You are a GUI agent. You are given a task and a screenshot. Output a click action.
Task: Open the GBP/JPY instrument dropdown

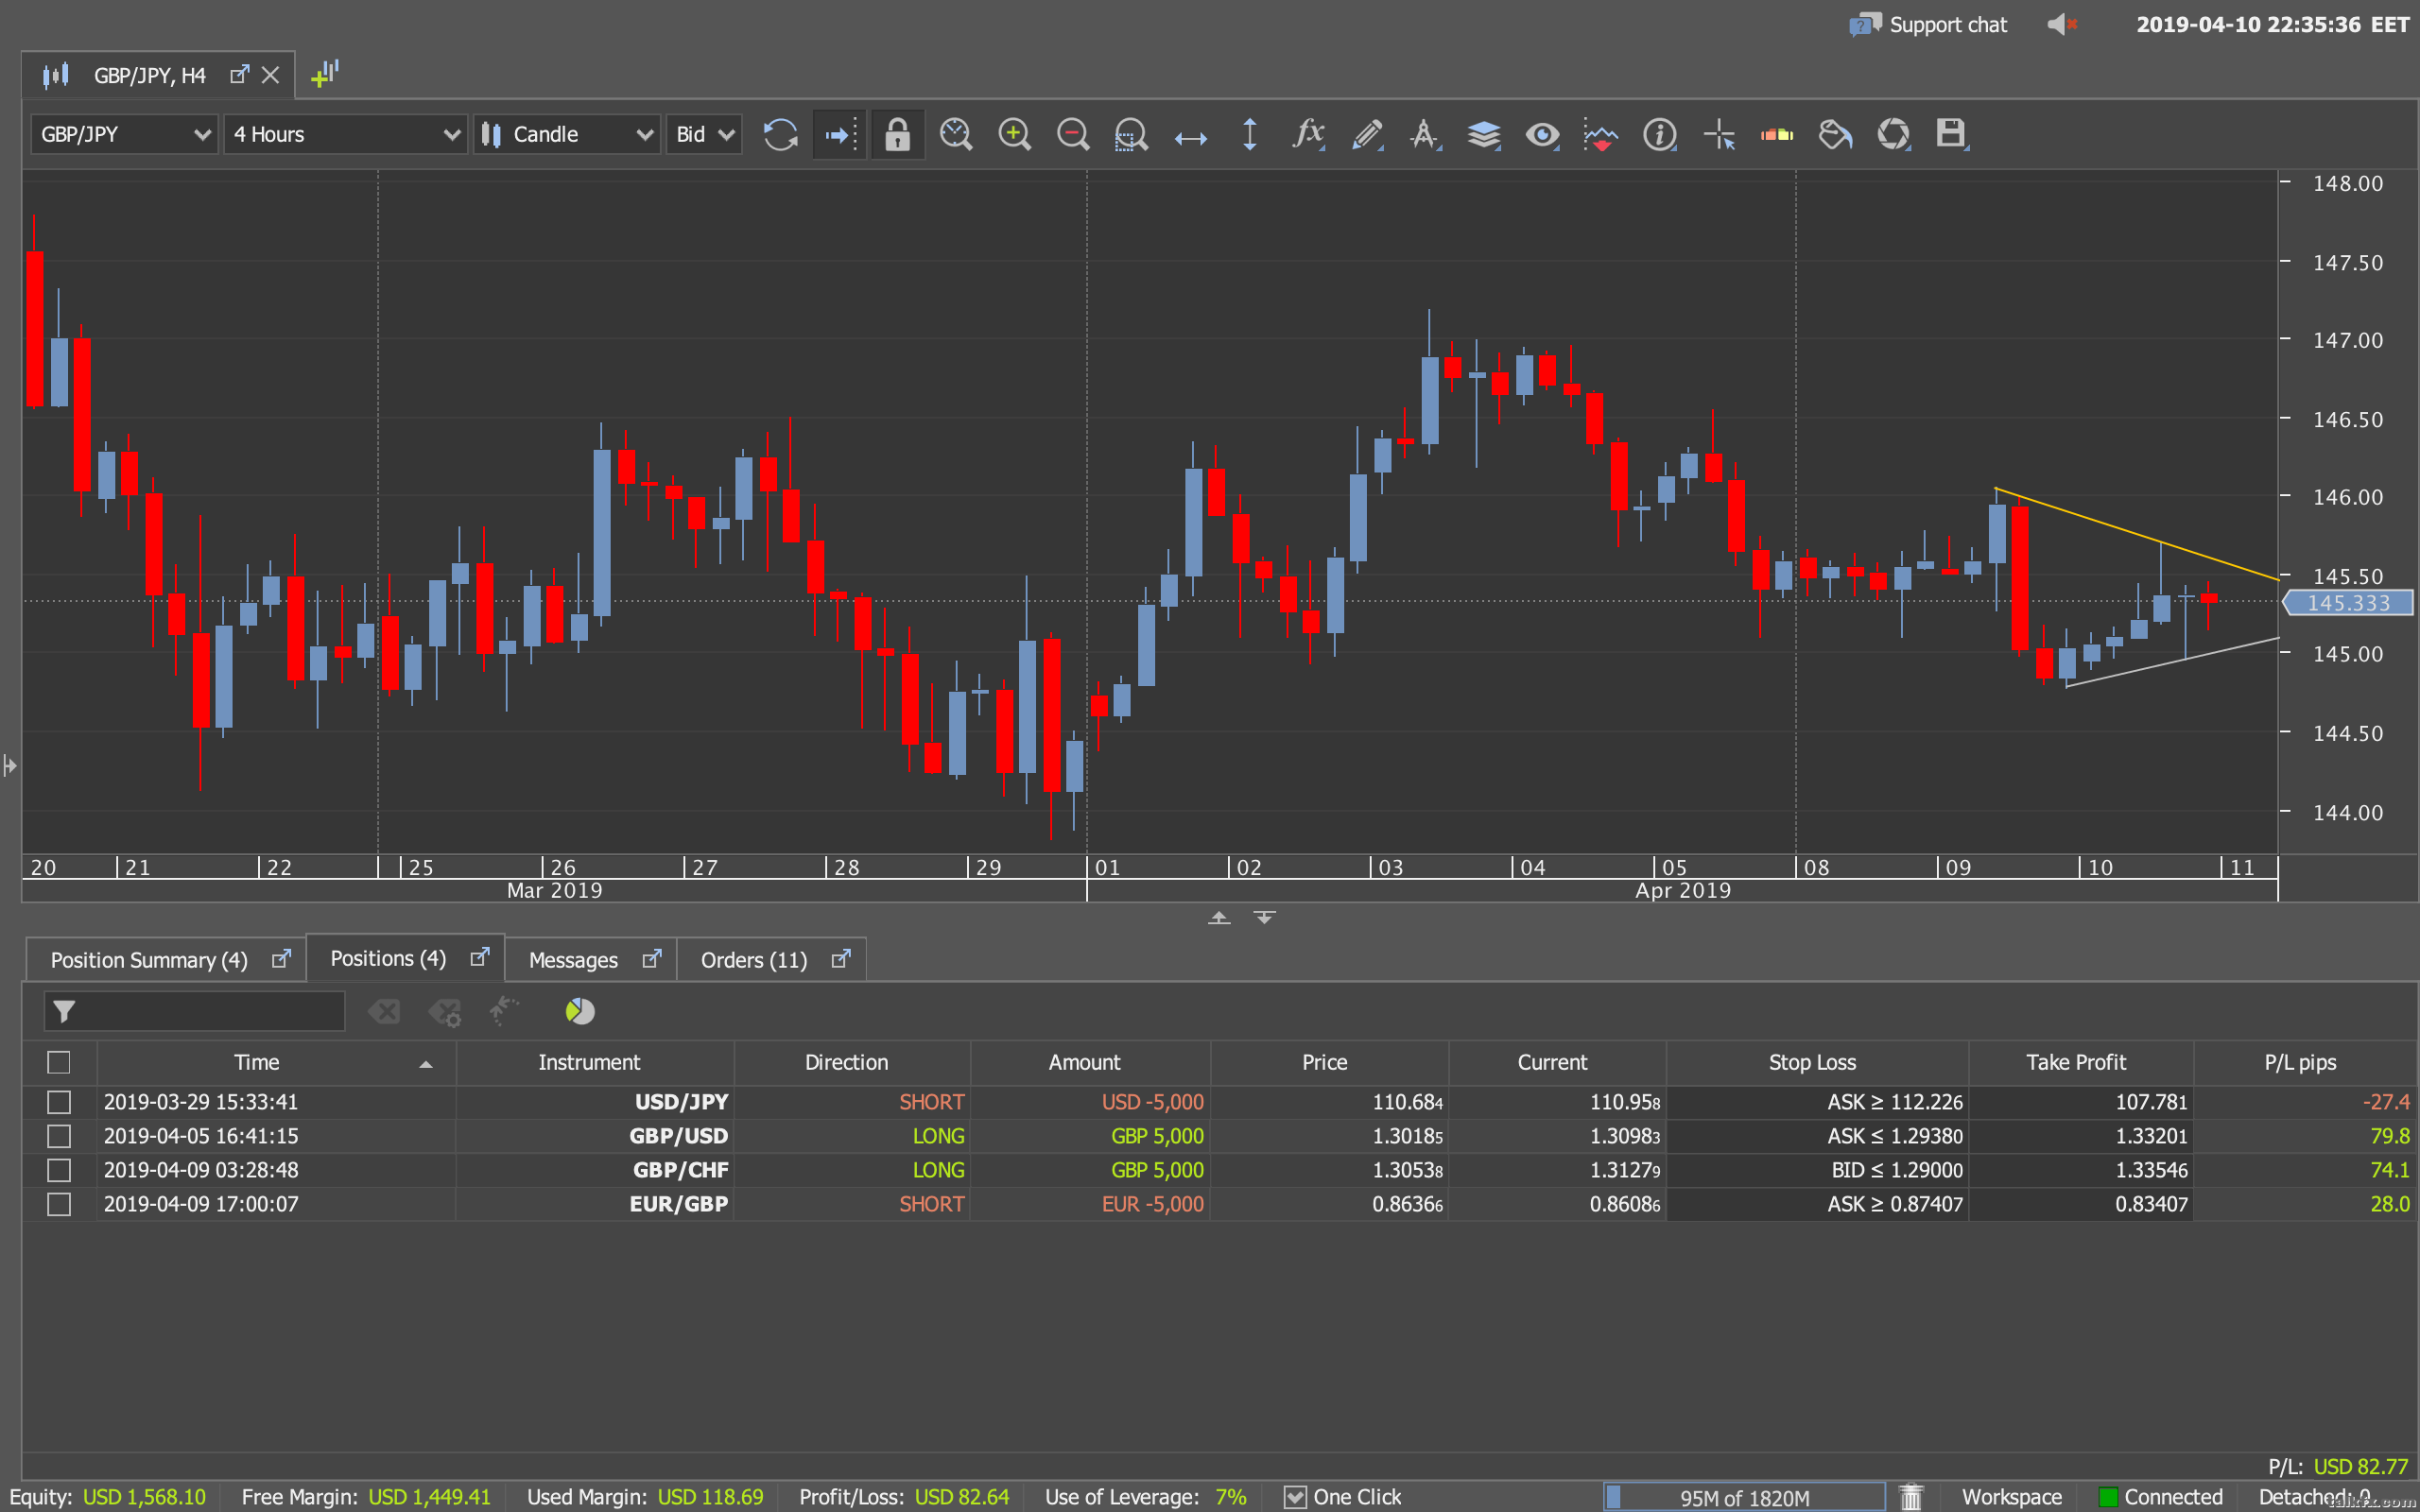[125, 134]
